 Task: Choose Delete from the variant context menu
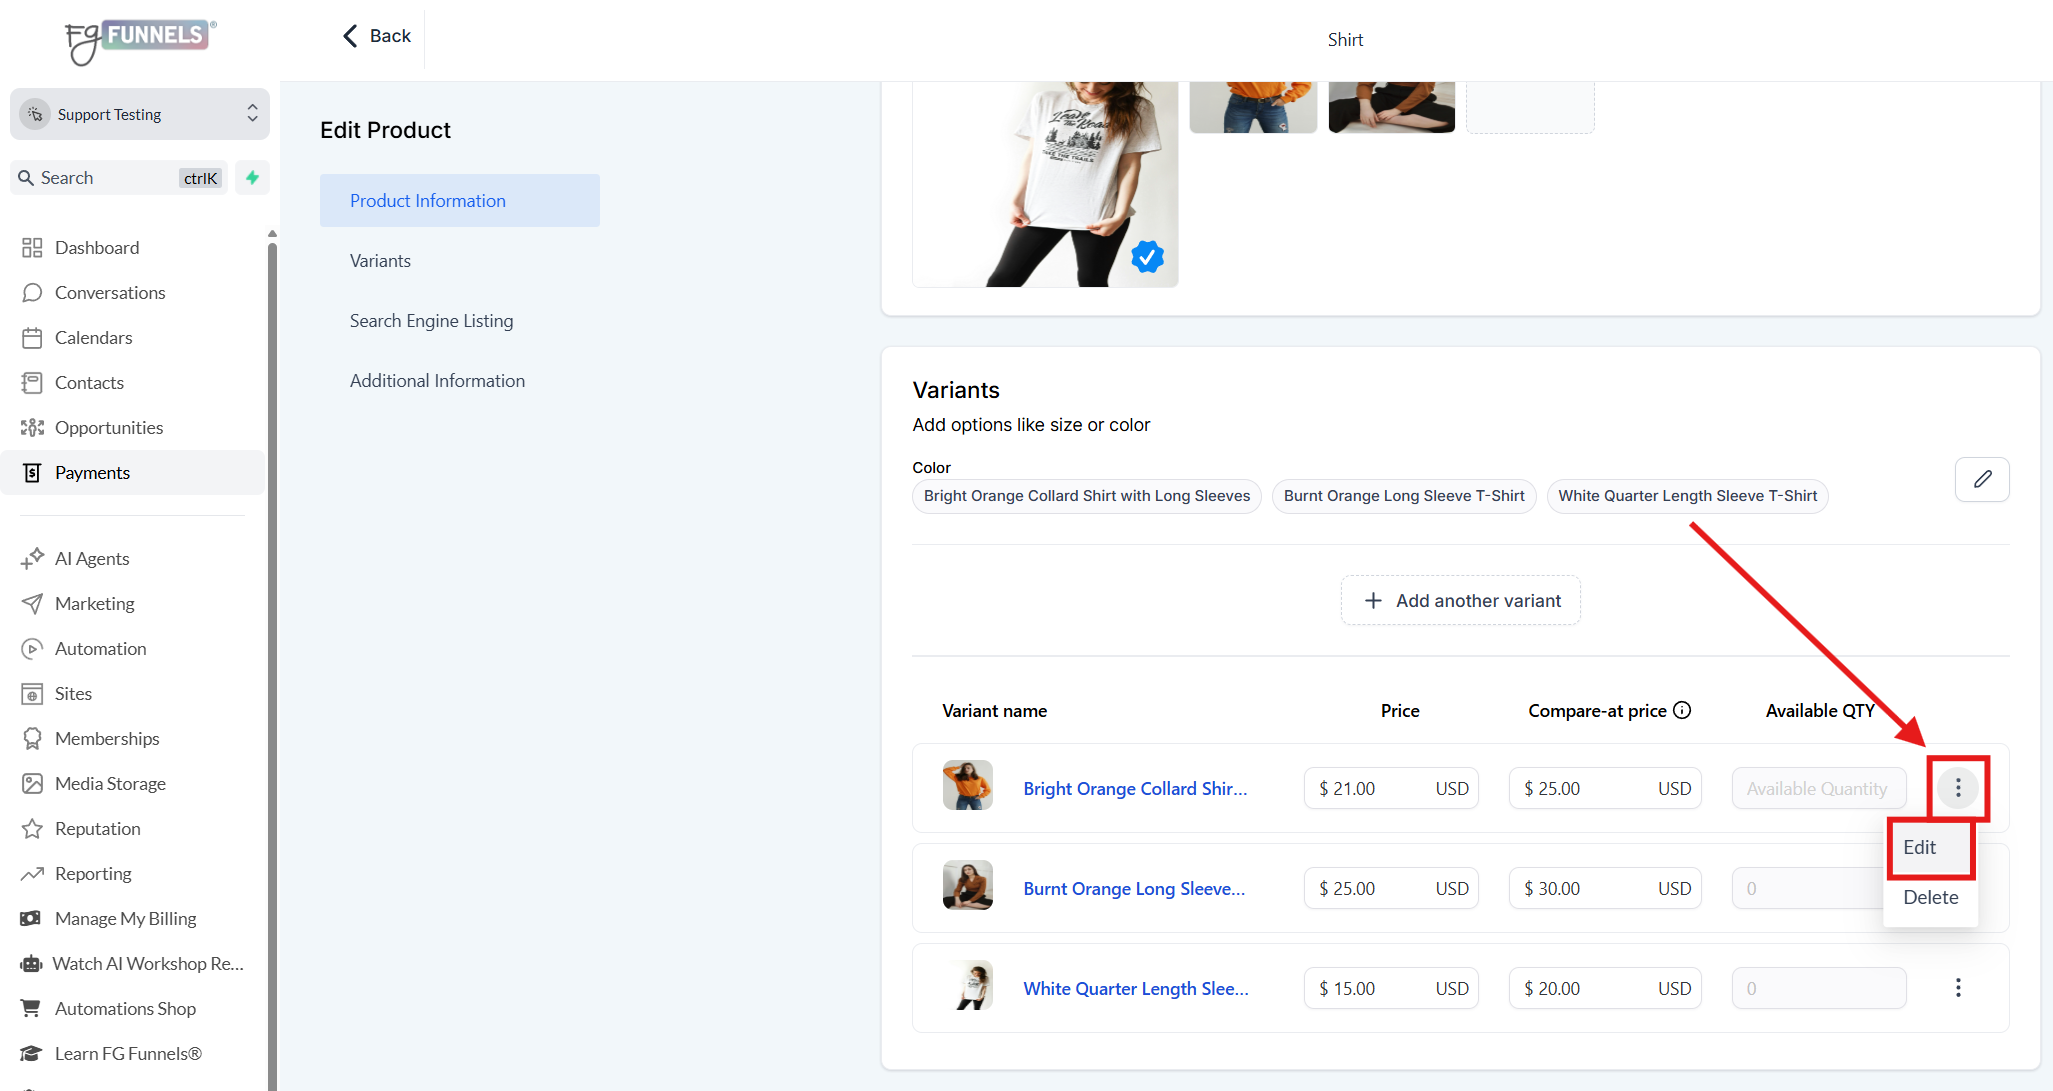1930,897
